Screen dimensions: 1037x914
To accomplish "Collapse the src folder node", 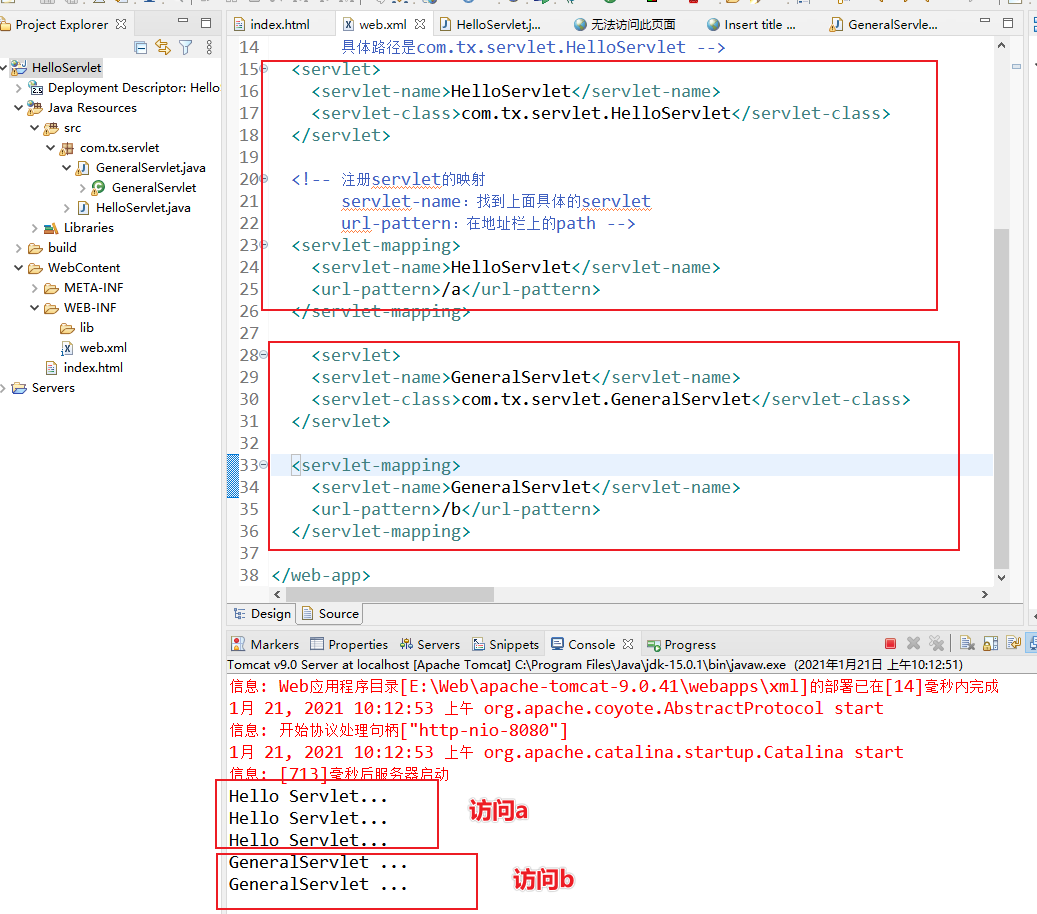I will [34, 128].
